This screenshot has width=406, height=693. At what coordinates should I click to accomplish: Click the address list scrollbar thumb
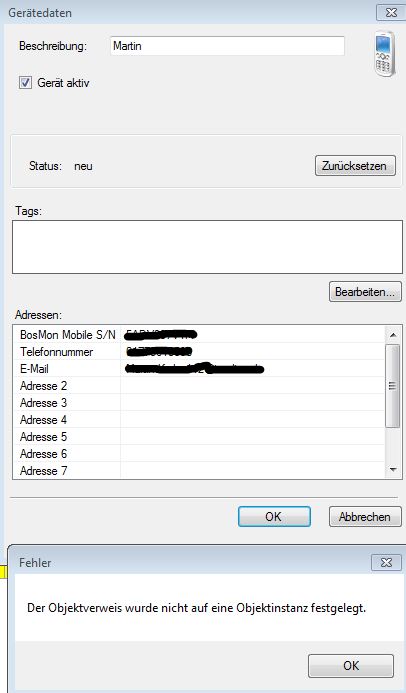(x=393, y=386)
